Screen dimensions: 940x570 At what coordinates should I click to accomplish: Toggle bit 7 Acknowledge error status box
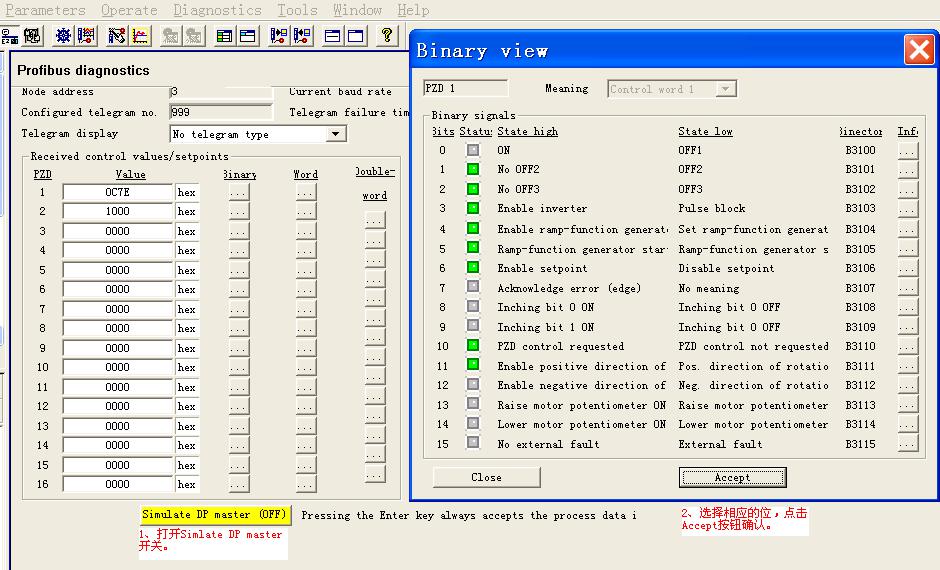[473, 288]
